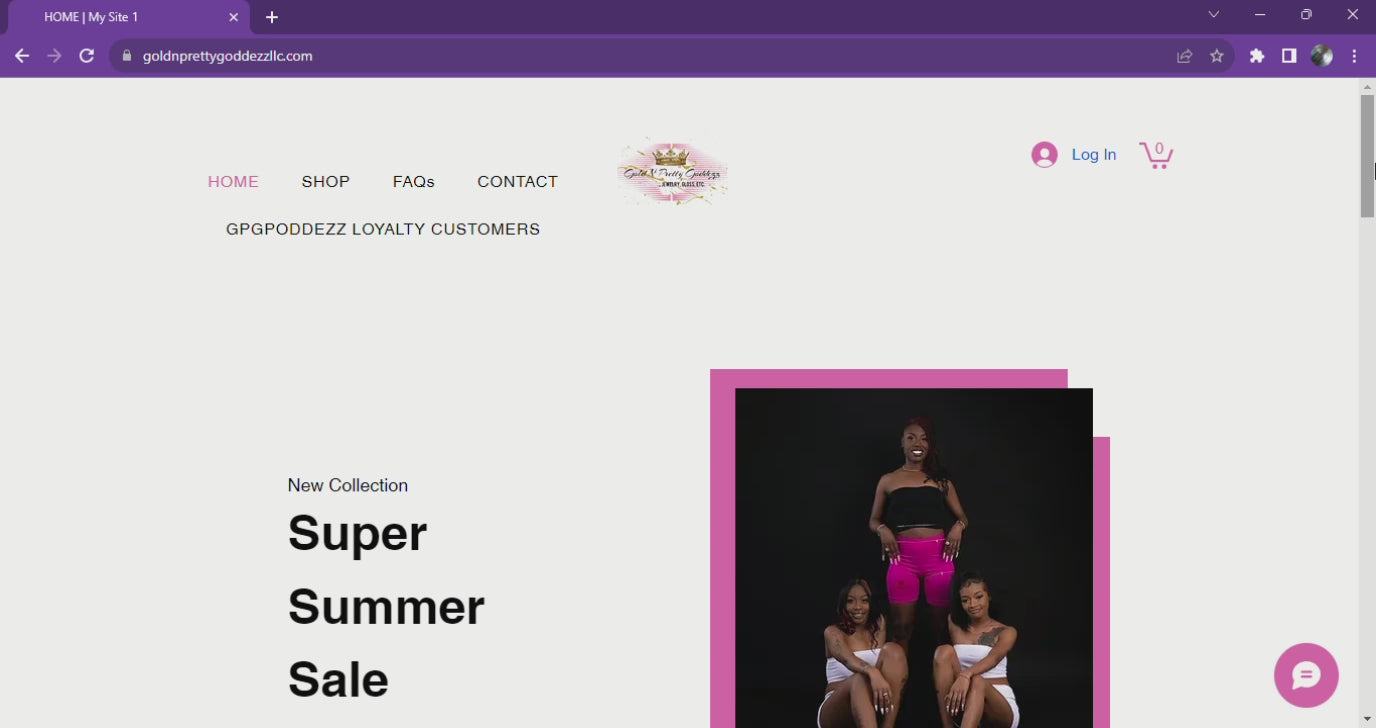Click the share page icon in address bar
This screenshot has width=1376, height=728.
click(1185, 56)
